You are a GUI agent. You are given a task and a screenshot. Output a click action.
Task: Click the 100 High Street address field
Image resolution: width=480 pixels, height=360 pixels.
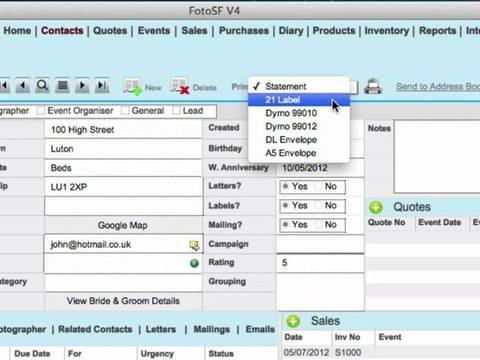pyautogui.click(x=123, y=130)
